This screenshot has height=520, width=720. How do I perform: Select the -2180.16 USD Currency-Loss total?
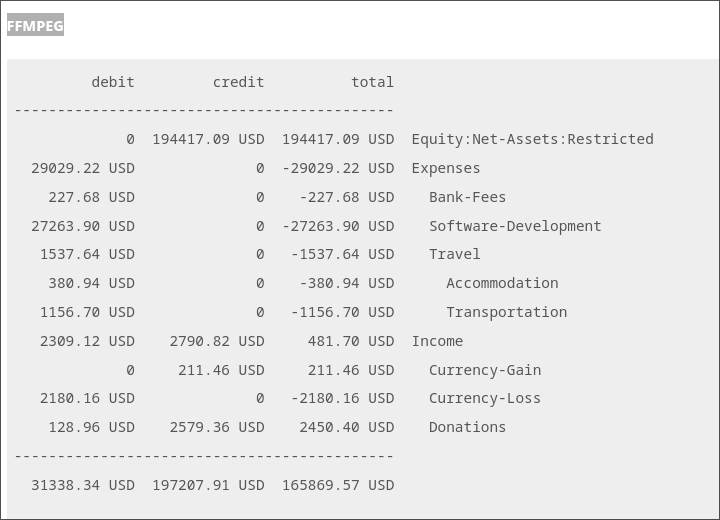tap(343, 398)
